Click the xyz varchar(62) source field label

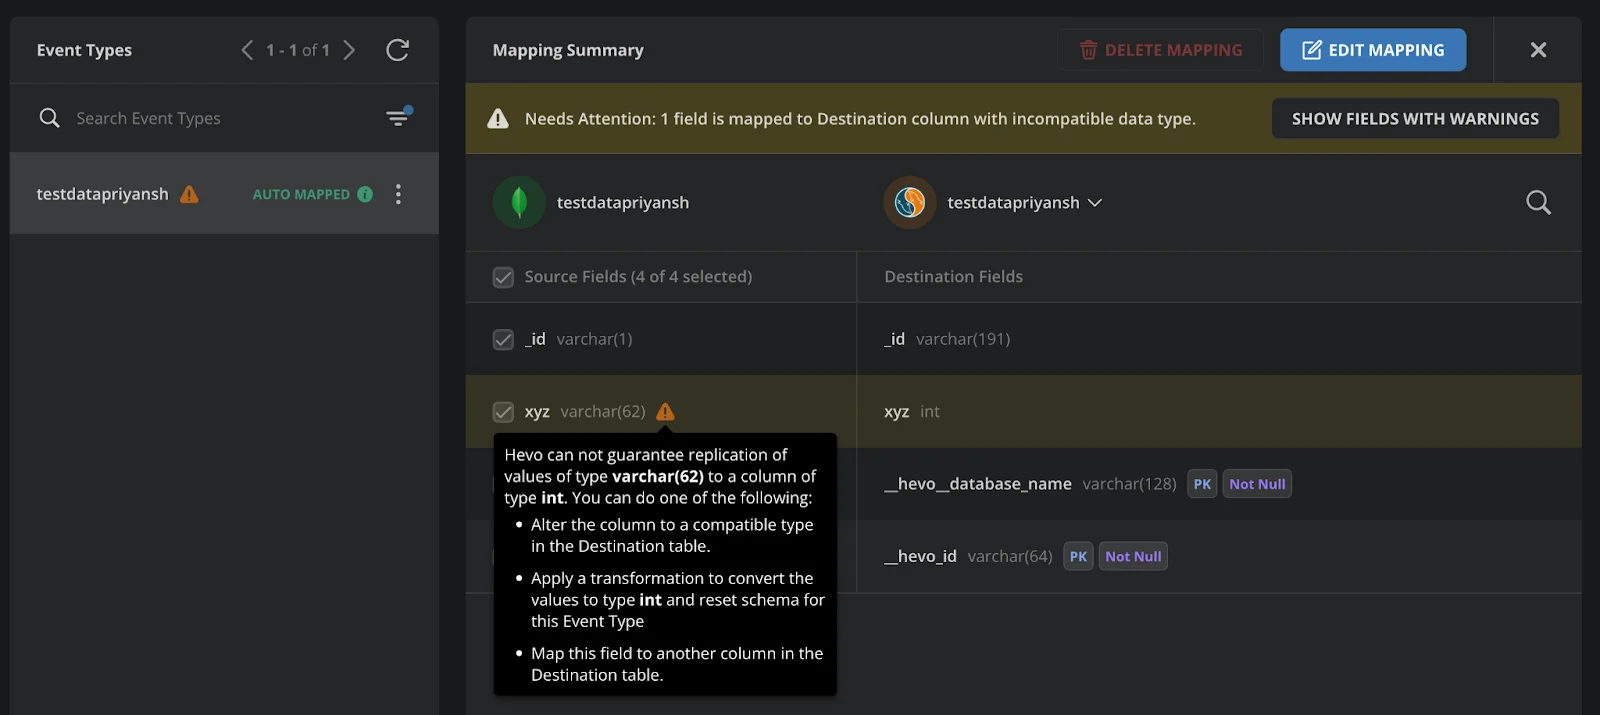[585, 411]
